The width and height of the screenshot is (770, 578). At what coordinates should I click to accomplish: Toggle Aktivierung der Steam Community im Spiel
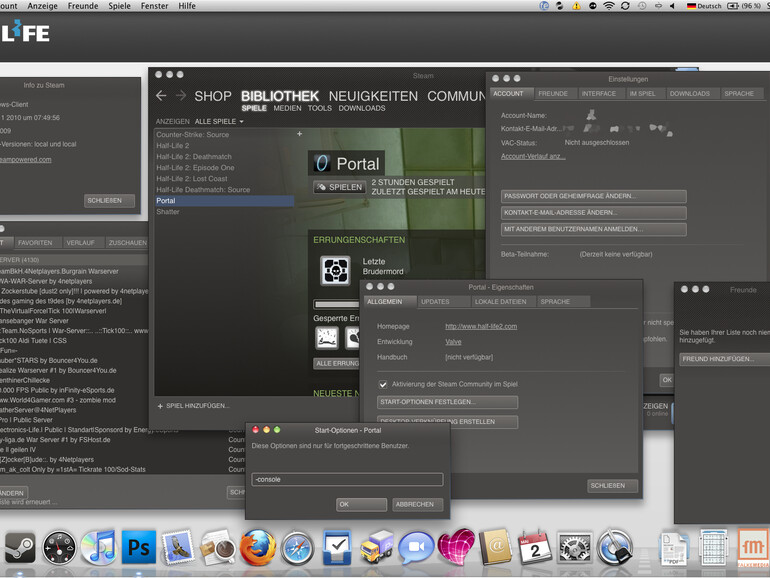tap(383, 384)
